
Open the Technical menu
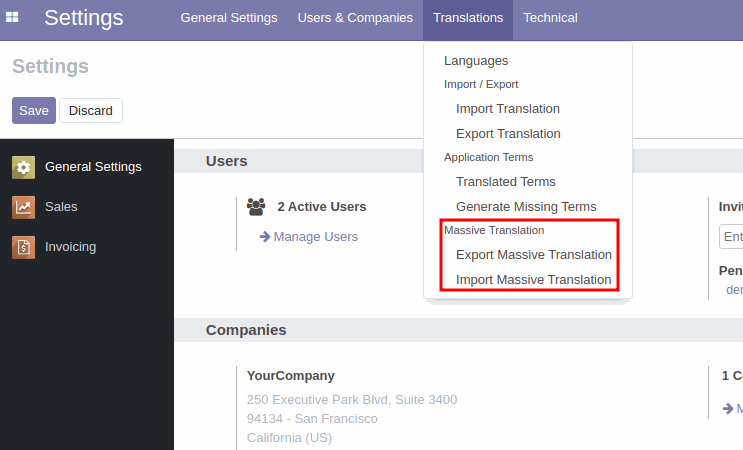[x=550, y=18]
